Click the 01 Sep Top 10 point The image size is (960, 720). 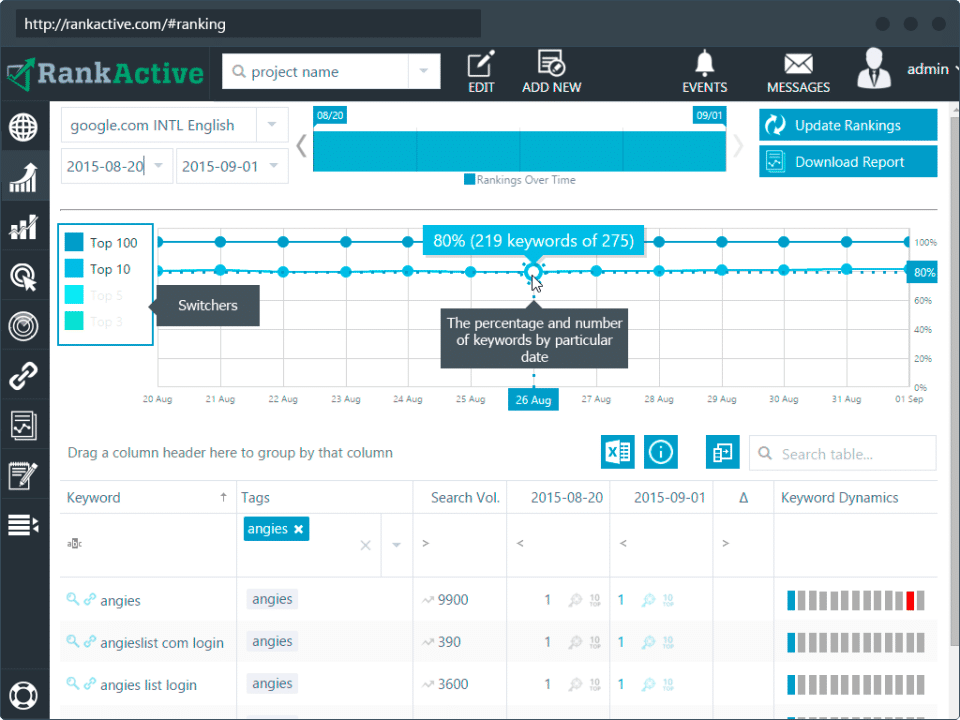pos(908,270)
